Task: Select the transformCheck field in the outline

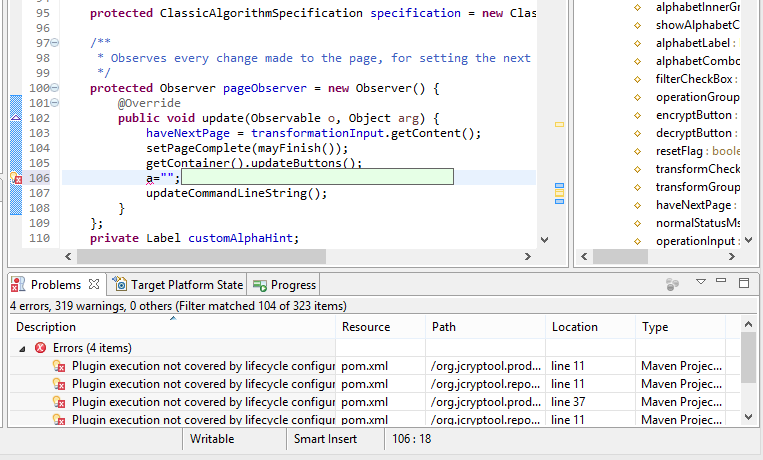Action: pyautogui.click(x=697, y=169)
